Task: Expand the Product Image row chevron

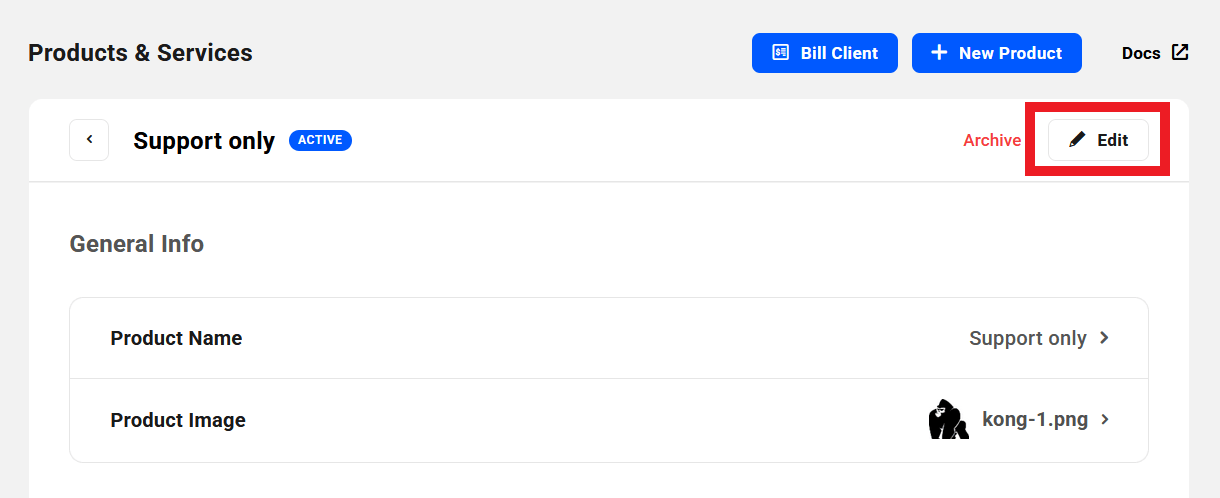Action: click(1105, 420)
